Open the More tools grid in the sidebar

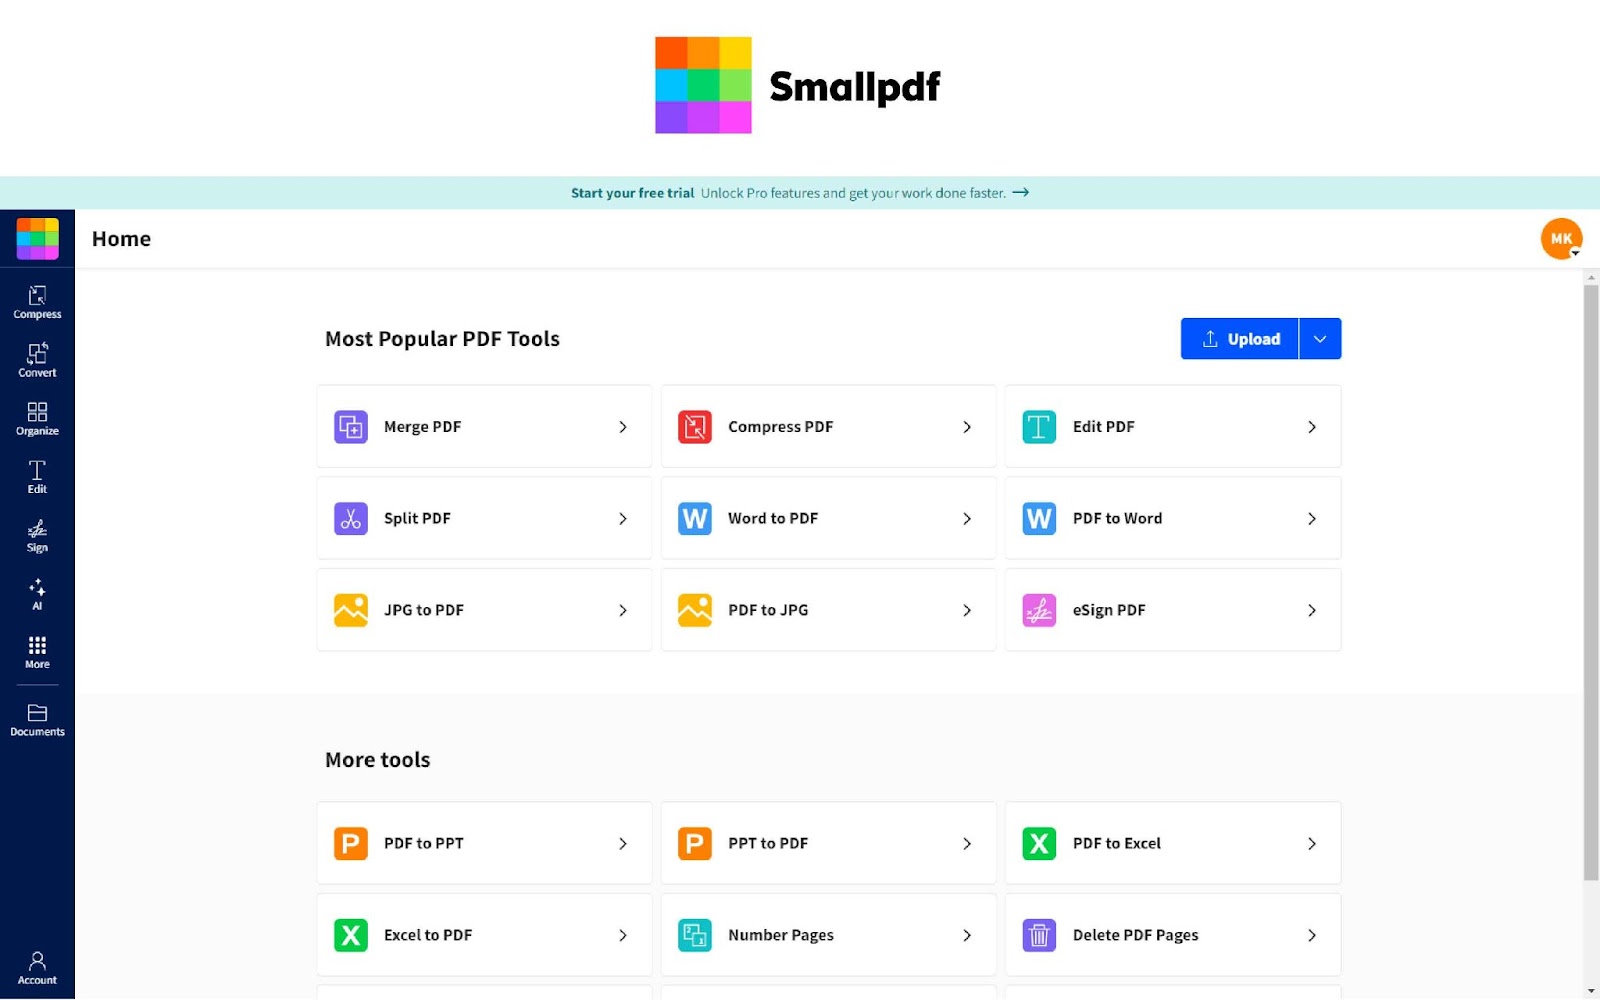(x=37, y=652)
